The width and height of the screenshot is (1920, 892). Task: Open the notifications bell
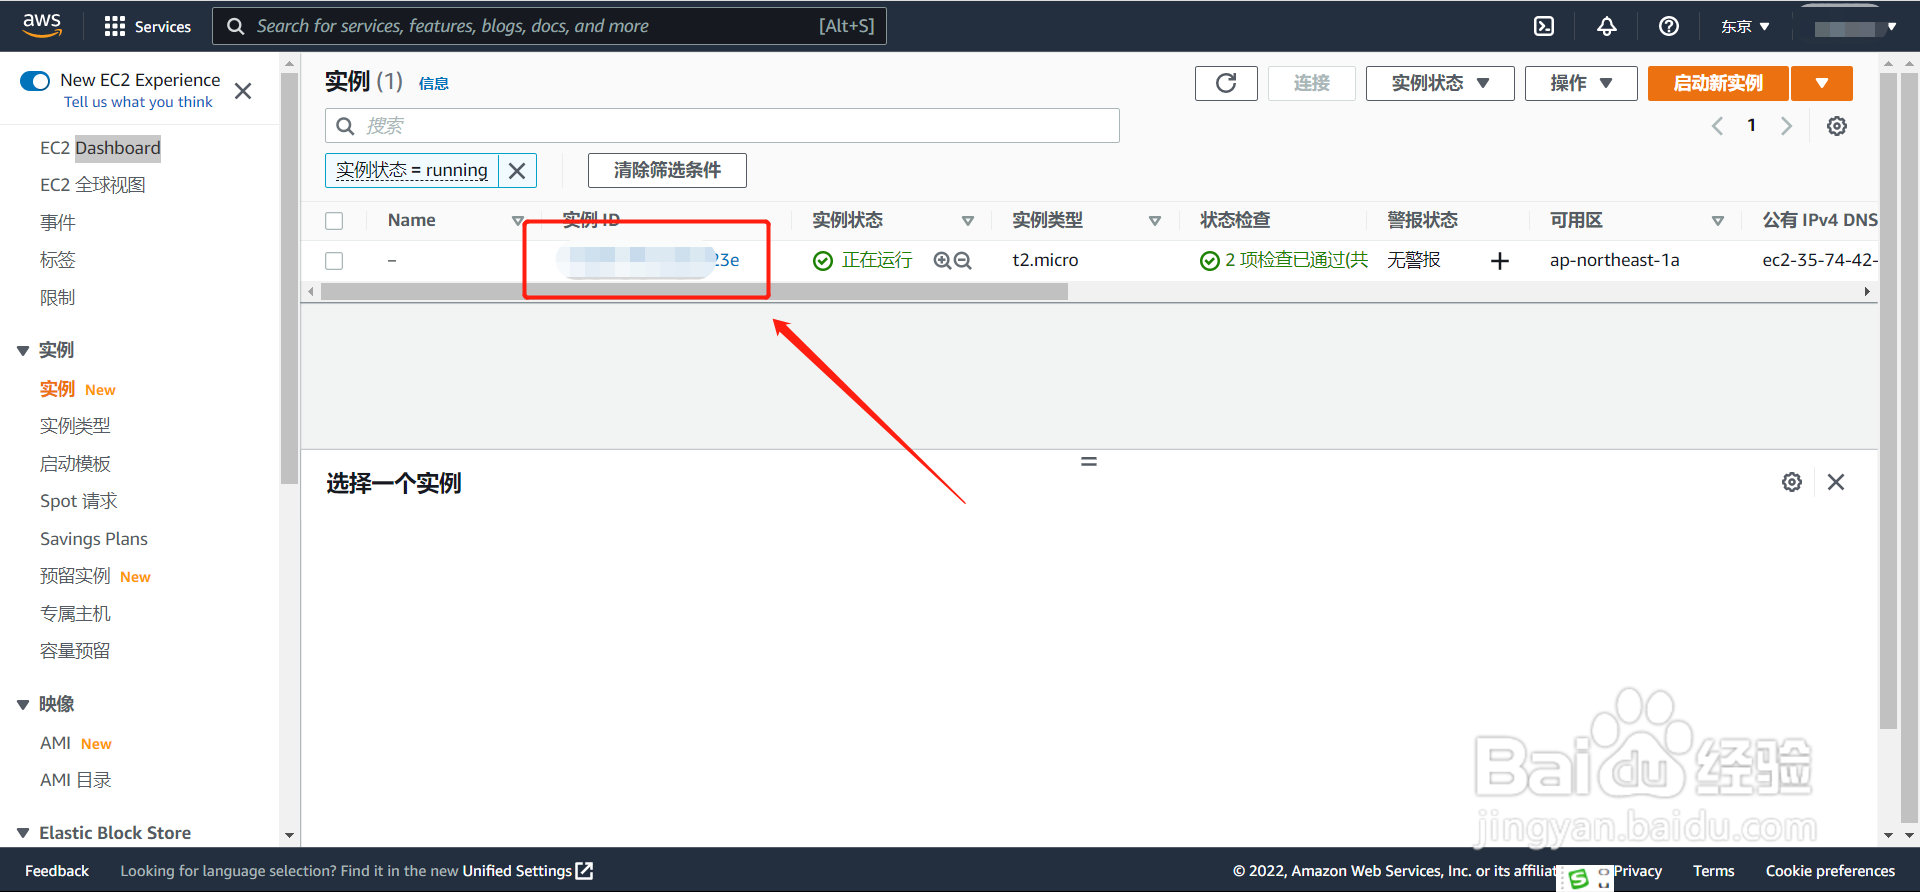(1606, 26)
